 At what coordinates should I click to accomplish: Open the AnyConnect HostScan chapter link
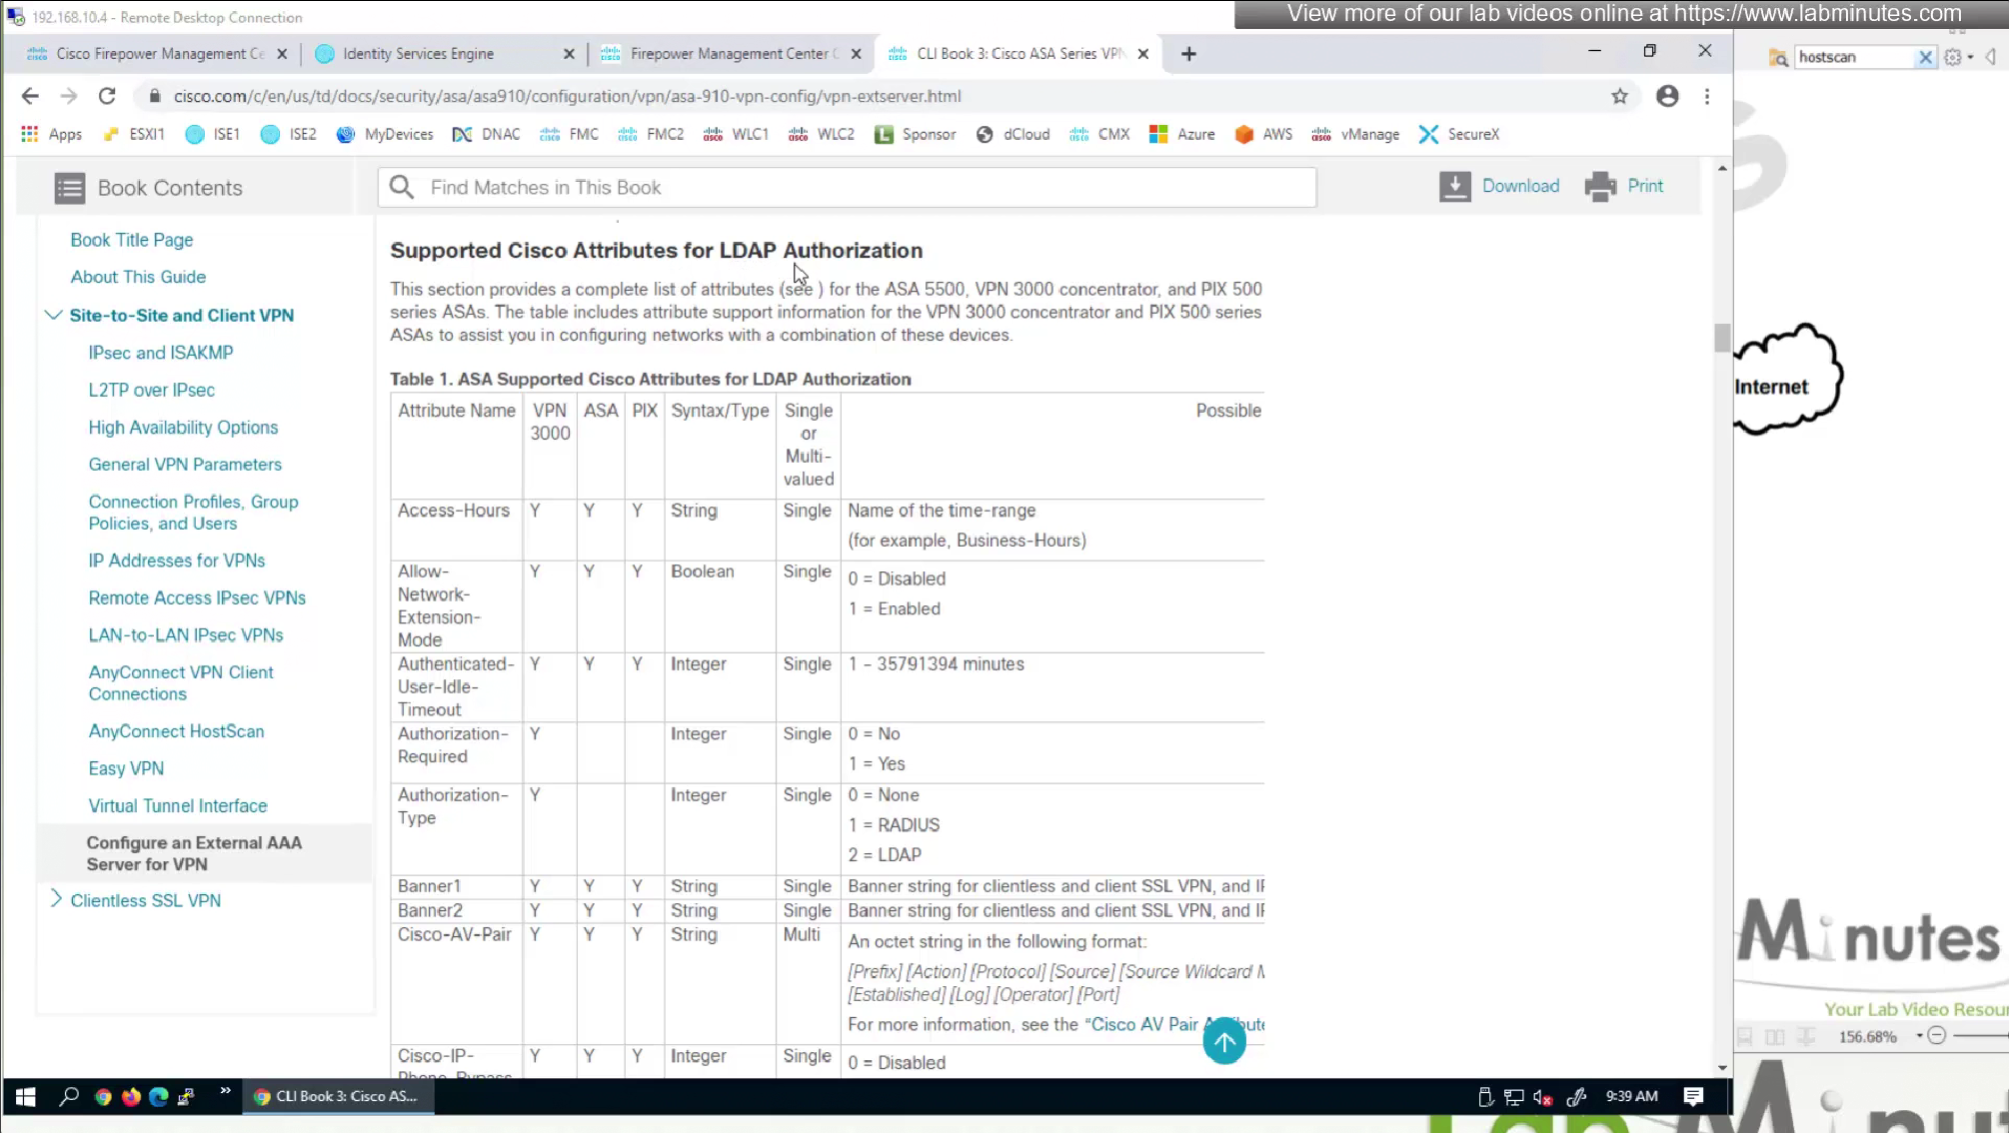pos(176,731)
